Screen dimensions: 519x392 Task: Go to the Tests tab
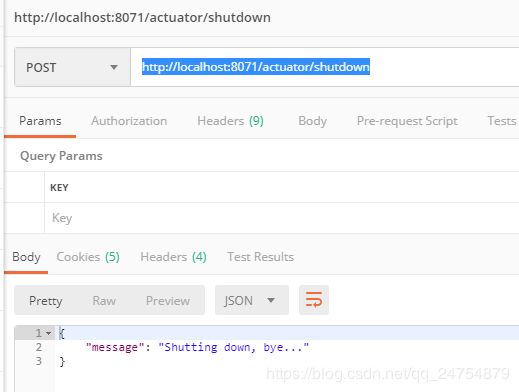point(502,121)
